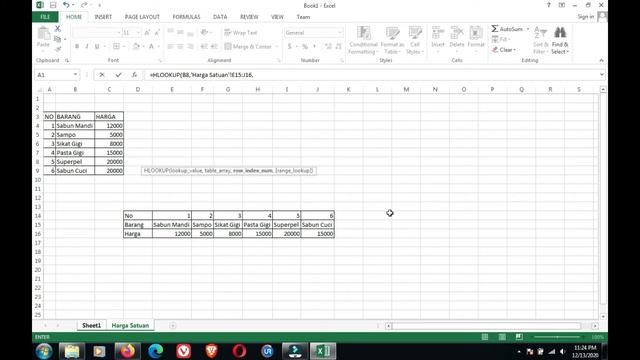640x360 pixels.
Task: Click the Save icon in Quick Access Toolbar
Action: (x=53, y=5)
